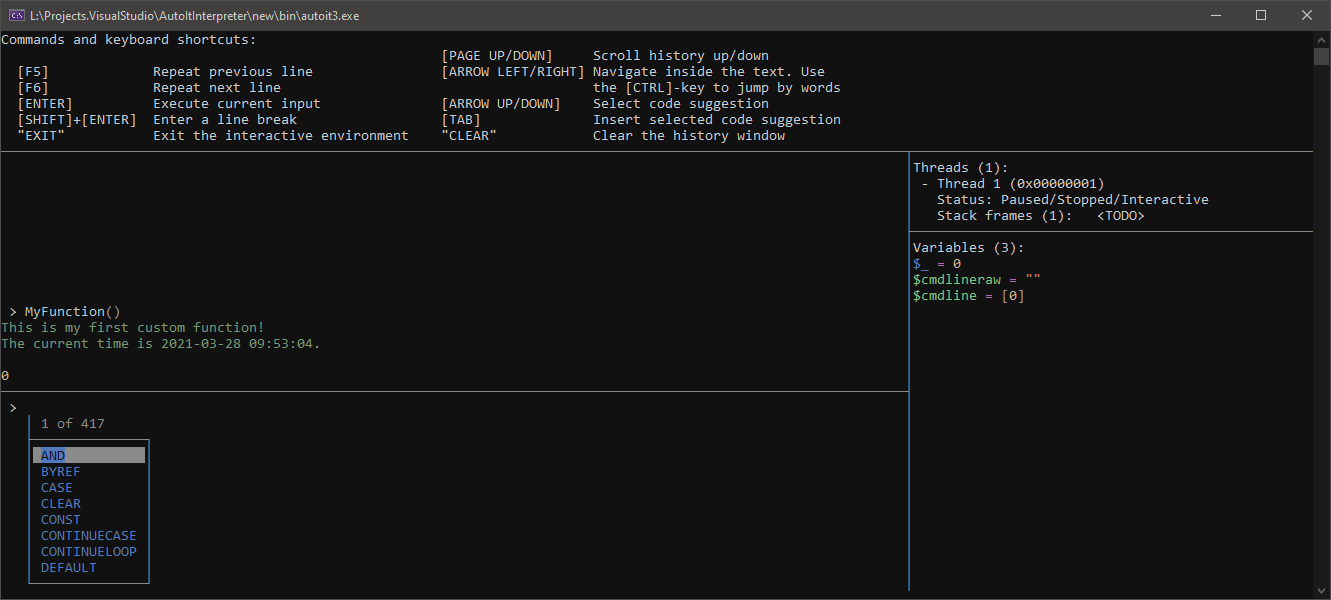Pick DEFAULT from the suggestion list

[69, 568]
